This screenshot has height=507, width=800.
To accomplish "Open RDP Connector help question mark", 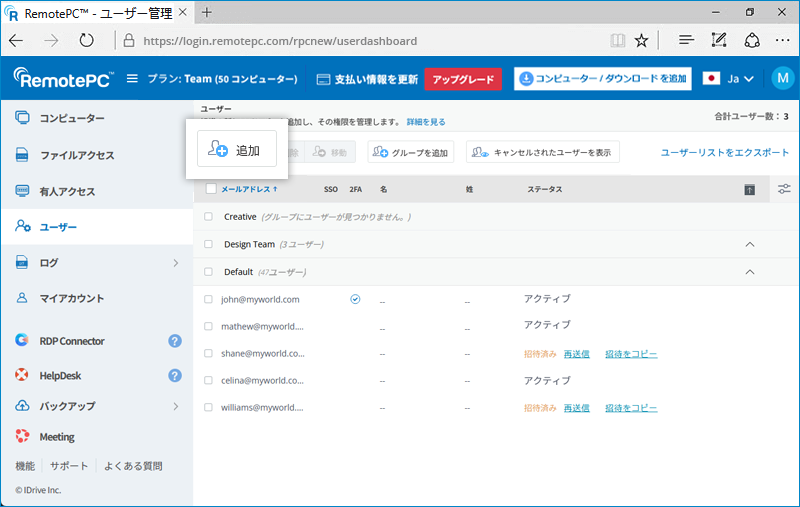I will pyautogui.click(x=175, y=341).
